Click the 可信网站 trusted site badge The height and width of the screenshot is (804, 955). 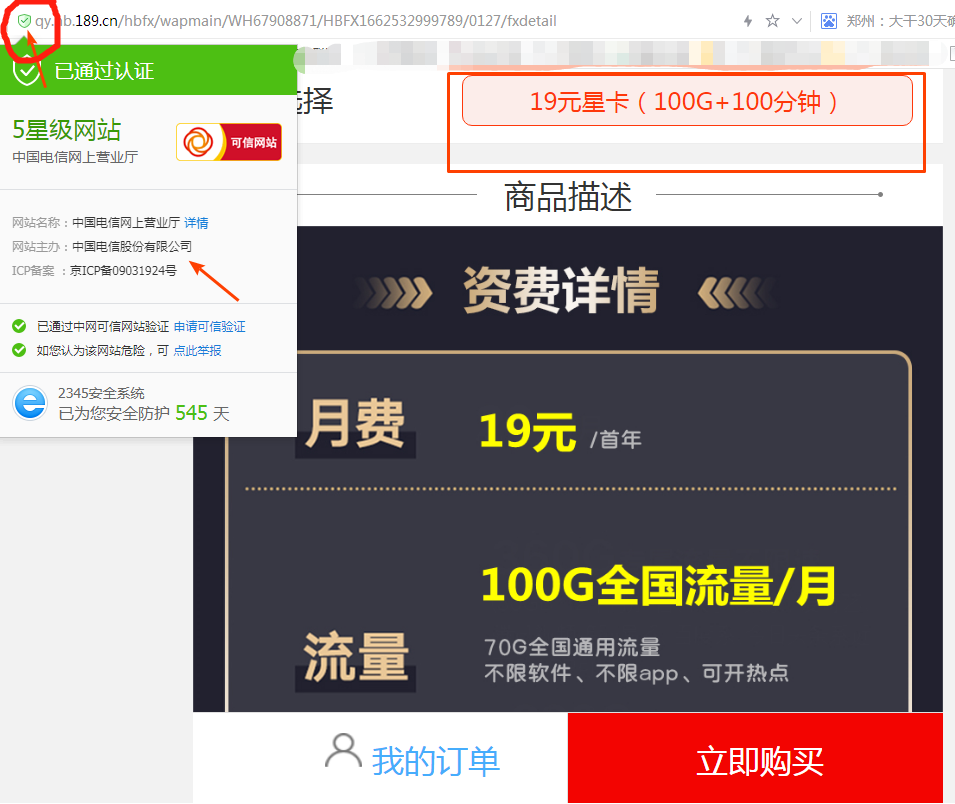pyautogui.click(x=229, y=142)
